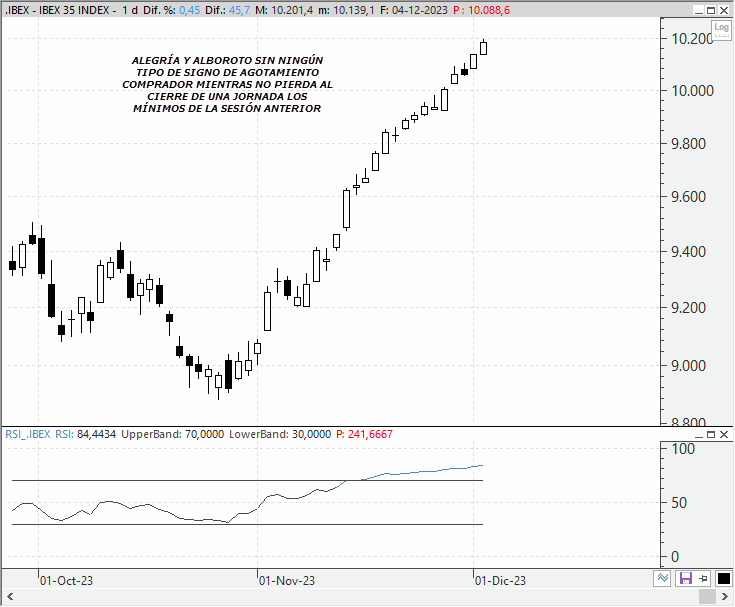Image resolution: width=735 pixels, height=607 pixels.
Task: Click the 9.200 price axis label
Action: click(688, 308)
